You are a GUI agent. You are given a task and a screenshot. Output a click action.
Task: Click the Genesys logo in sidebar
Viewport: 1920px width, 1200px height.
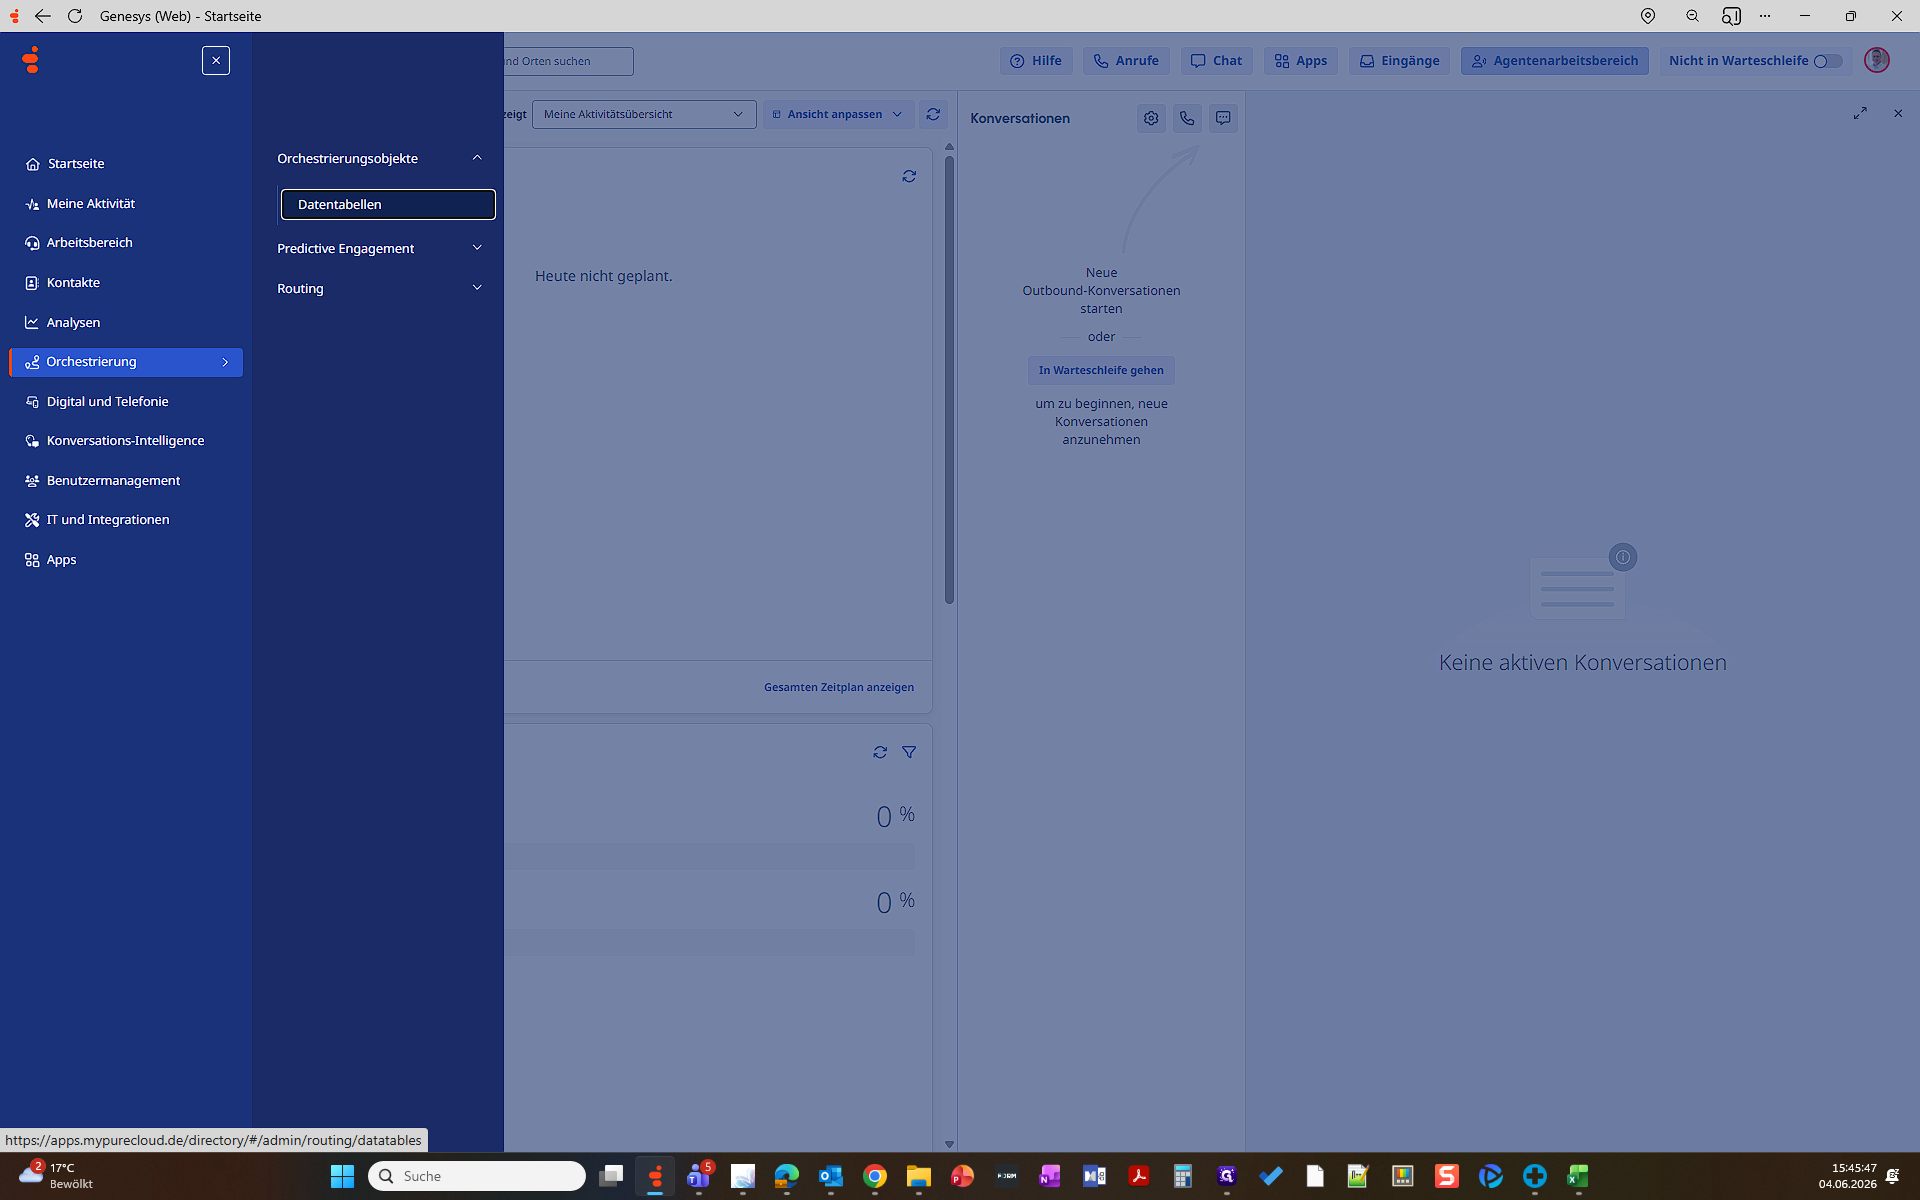tap(32, 60)
